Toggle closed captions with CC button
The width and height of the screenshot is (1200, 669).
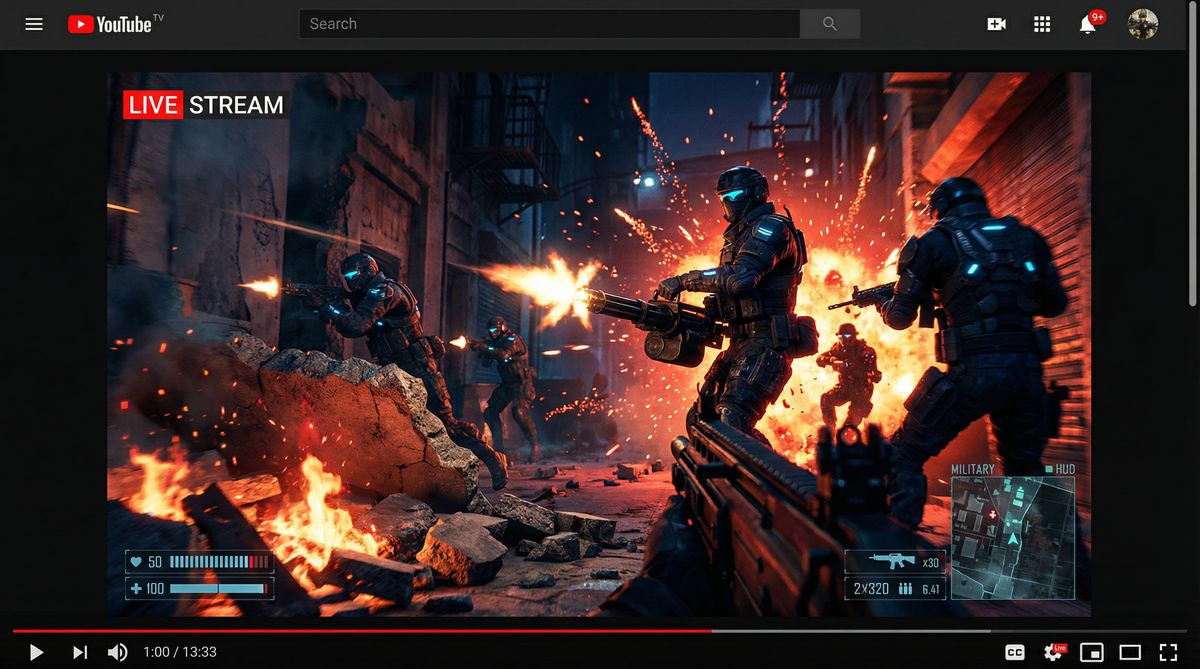(1014, 652)
